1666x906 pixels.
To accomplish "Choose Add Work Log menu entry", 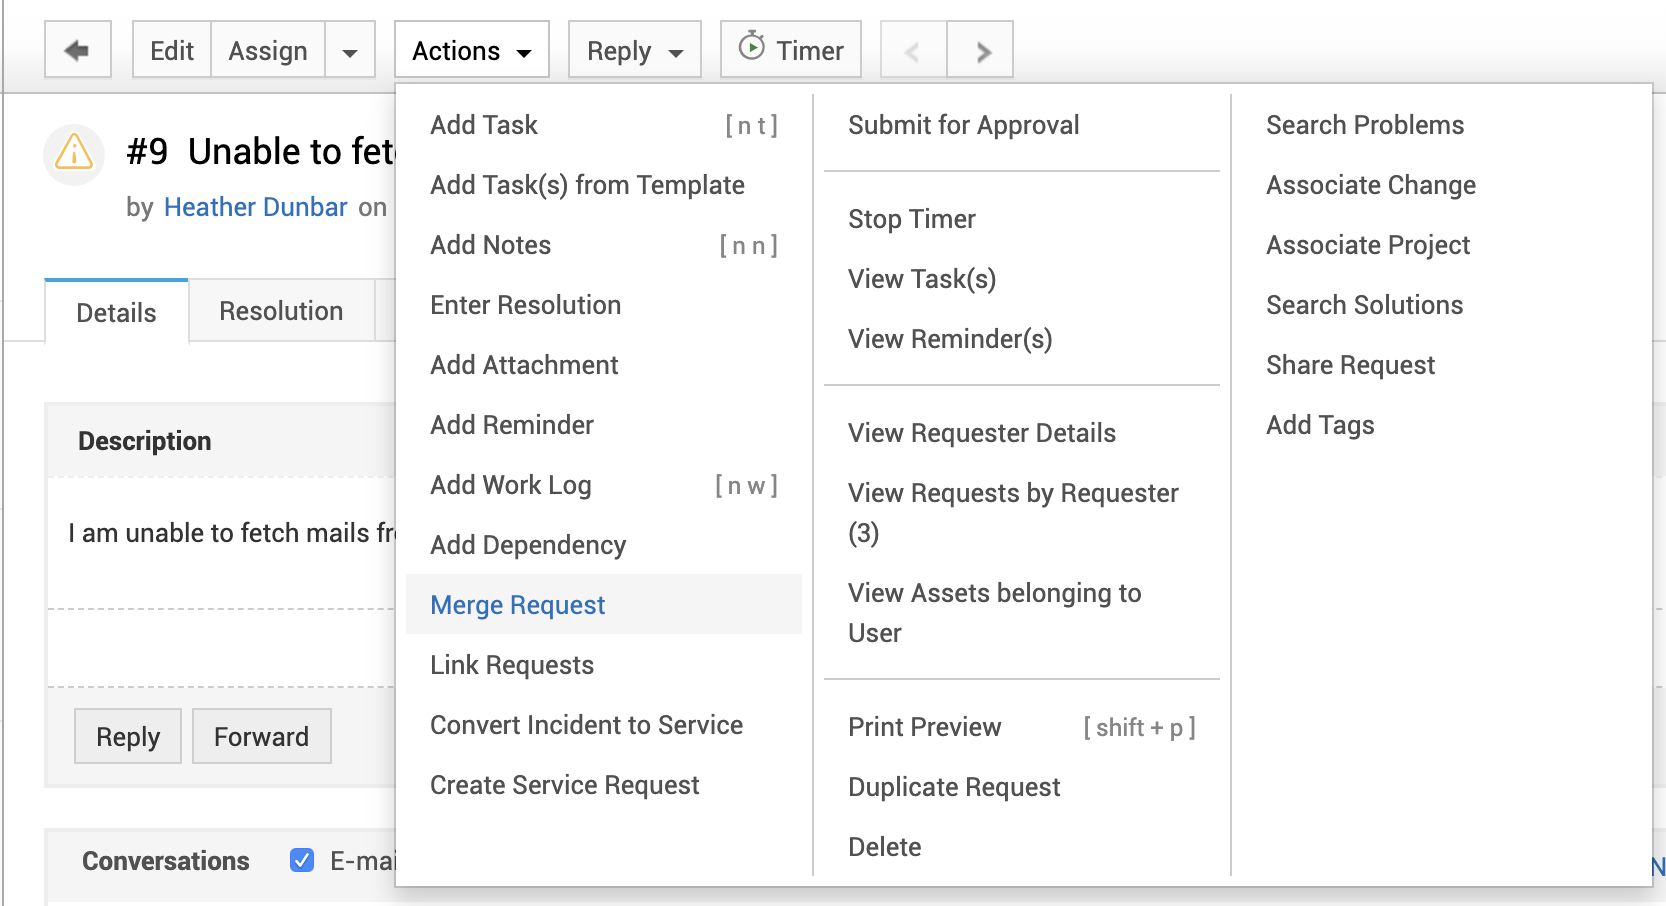I will (x=510, y=485).
